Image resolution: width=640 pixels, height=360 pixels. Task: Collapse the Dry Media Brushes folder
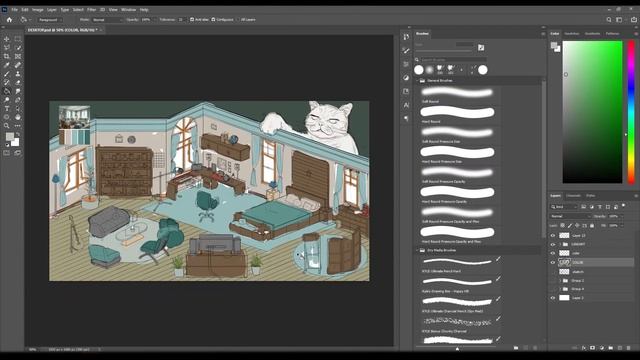pyautogui.click(x=417, y=250)
